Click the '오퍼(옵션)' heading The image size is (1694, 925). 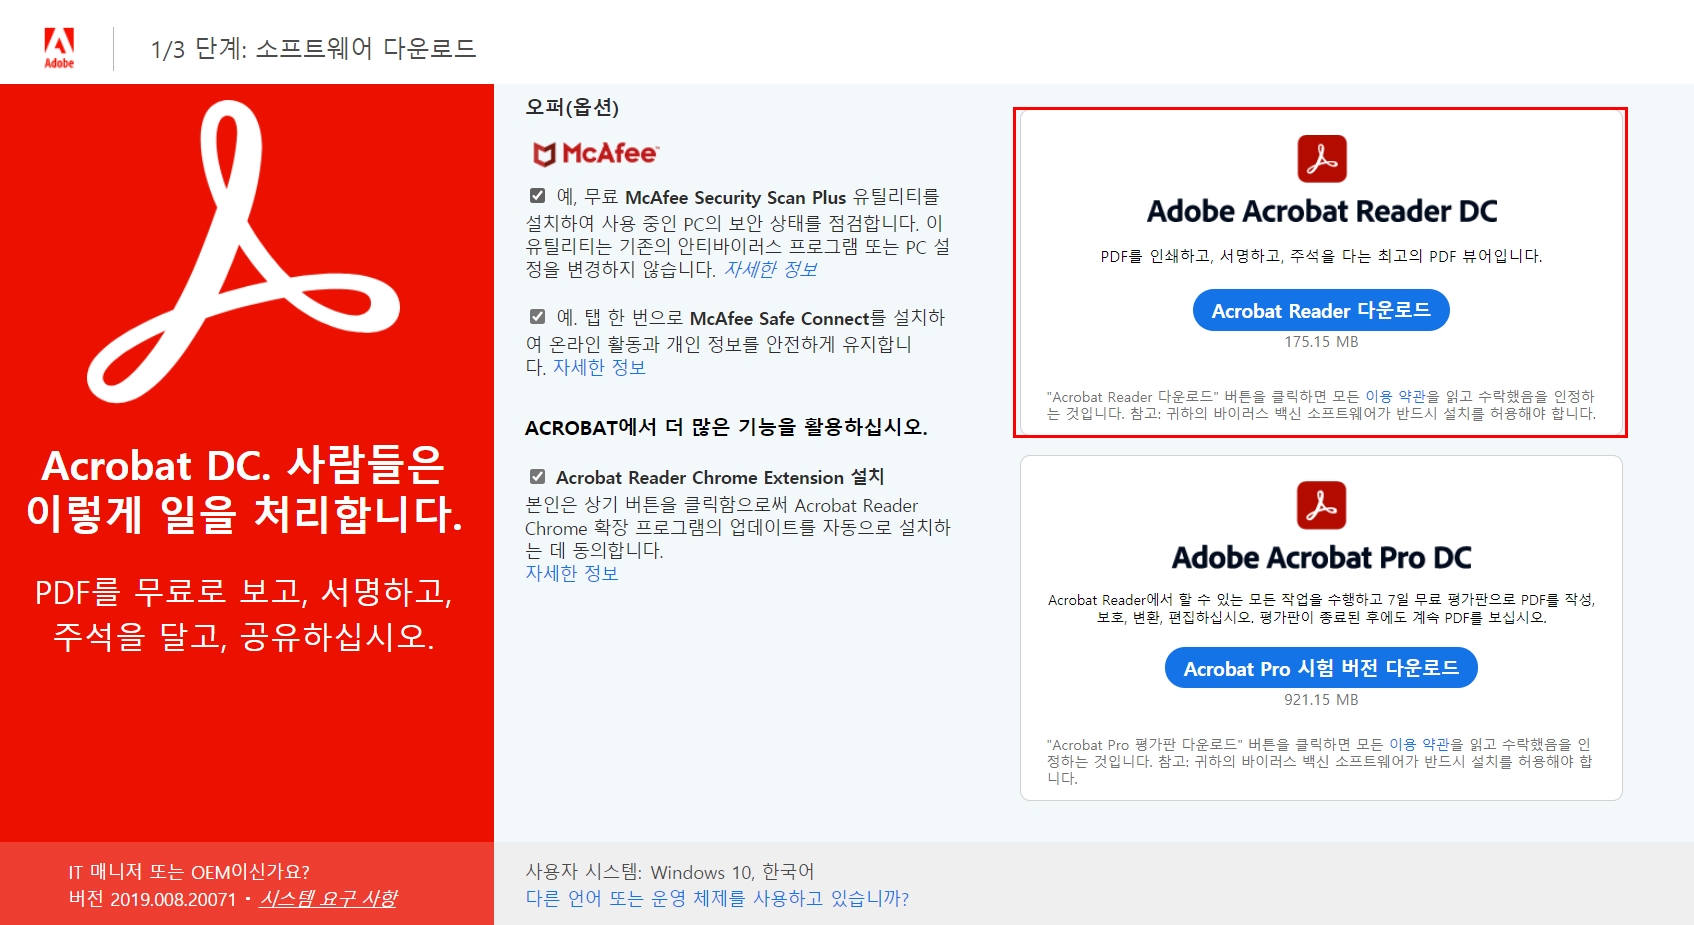[572, 107]
